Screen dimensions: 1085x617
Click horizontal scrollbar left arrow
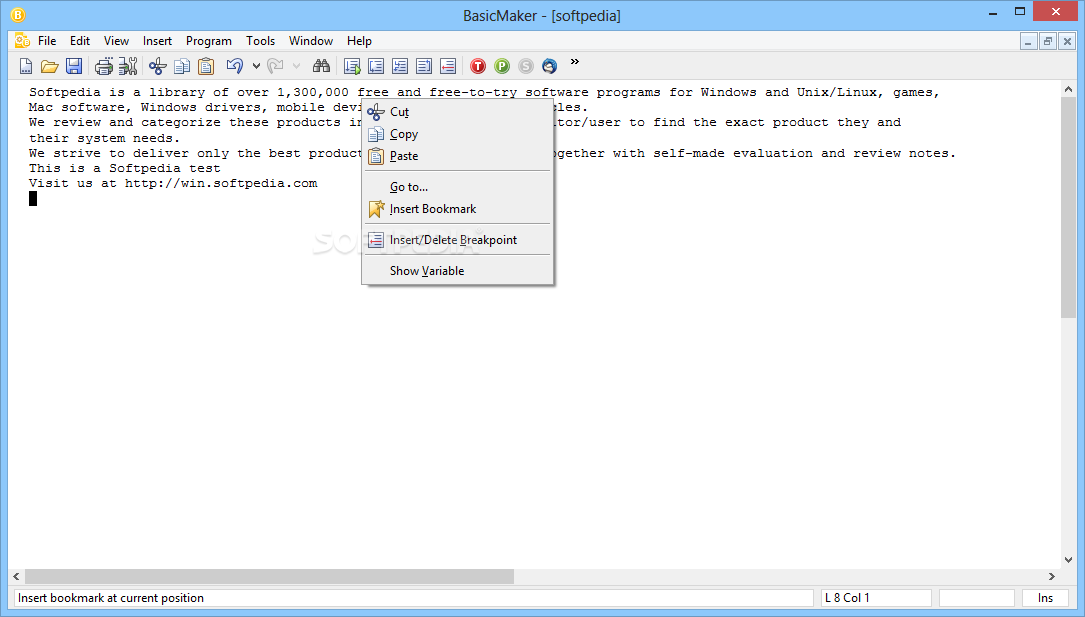point(17,576)
